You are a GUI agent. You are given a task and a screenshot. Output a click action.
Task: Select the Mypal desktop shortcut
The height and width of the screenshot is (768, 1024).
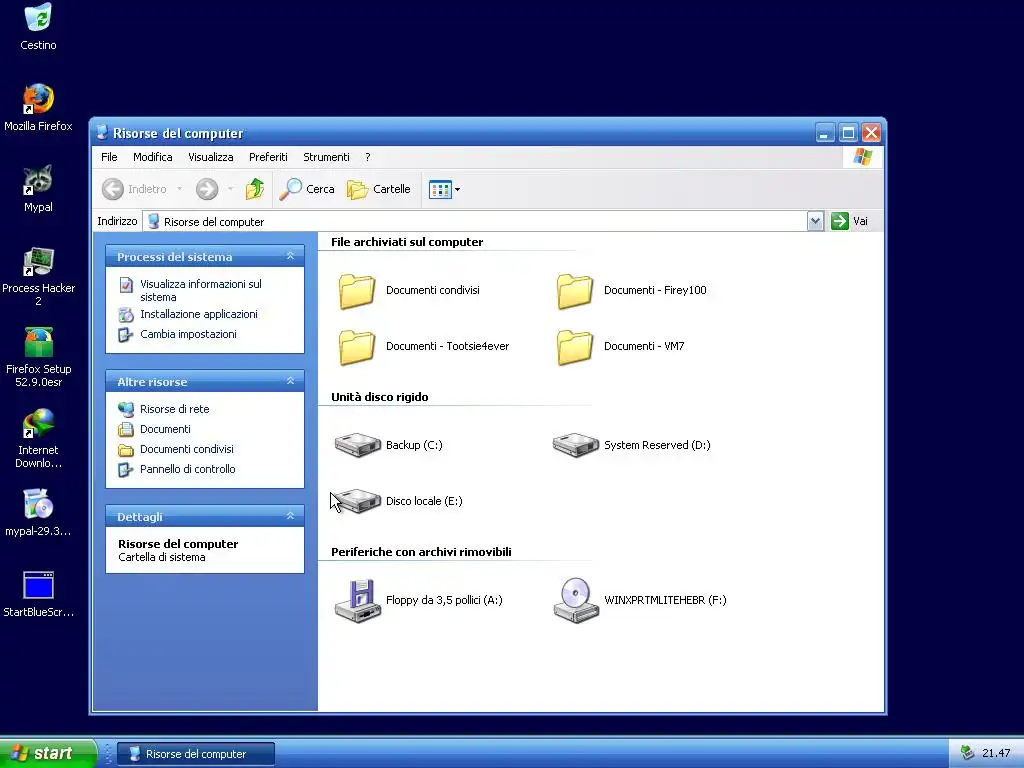38,188
